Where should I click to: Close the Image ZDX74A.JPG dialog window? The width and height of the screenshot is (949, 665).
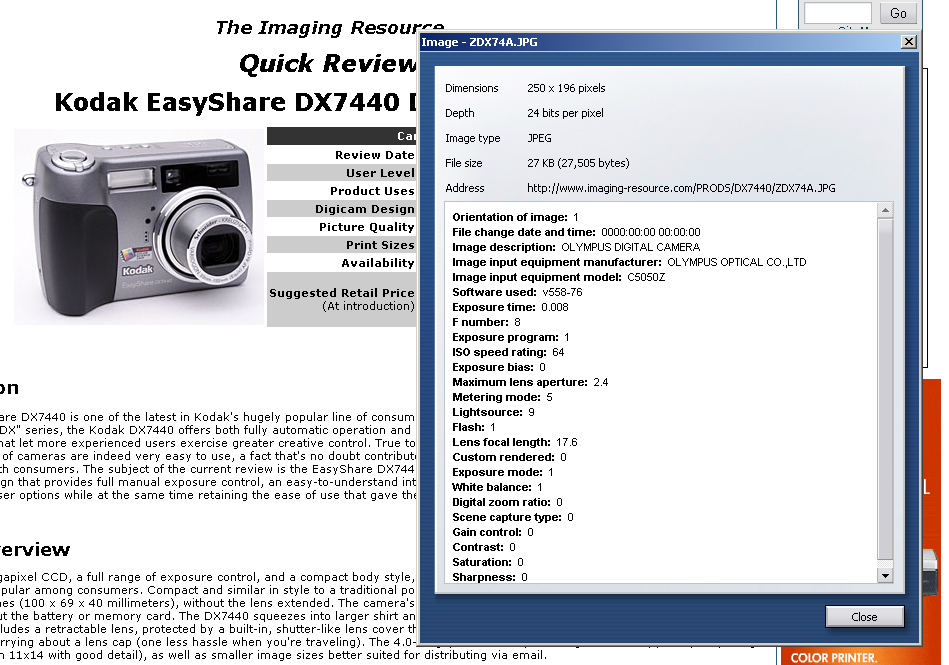click(908, 42)
